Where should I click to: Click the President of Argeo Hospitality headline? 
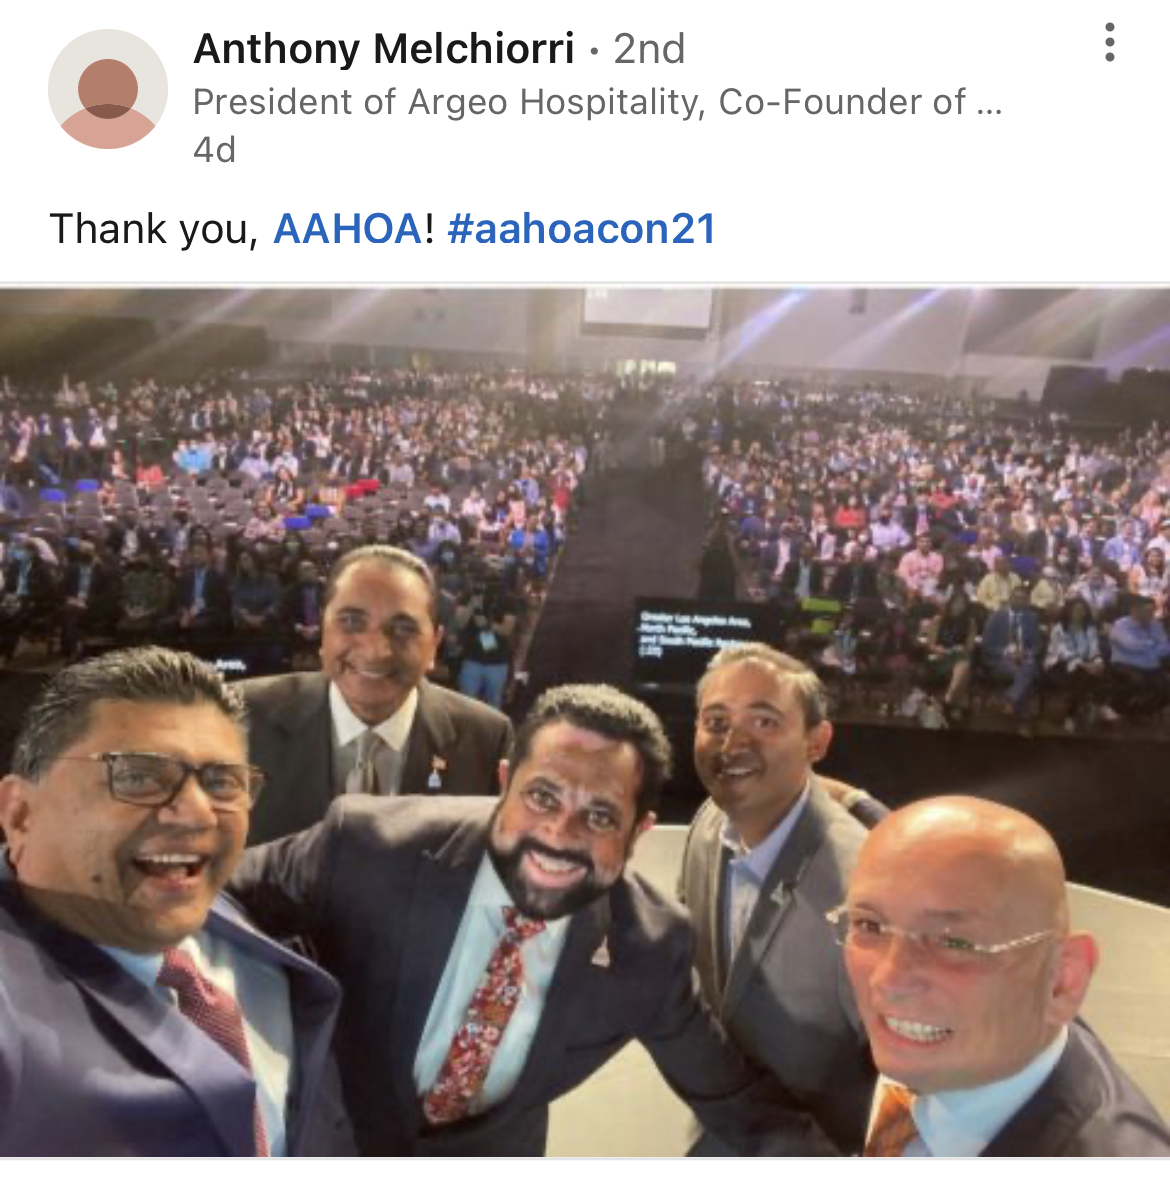(597, 102)
